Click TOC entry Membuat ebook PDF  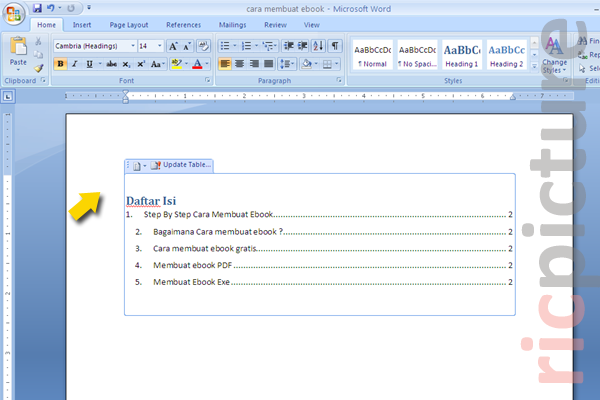[x=192, y=265]
